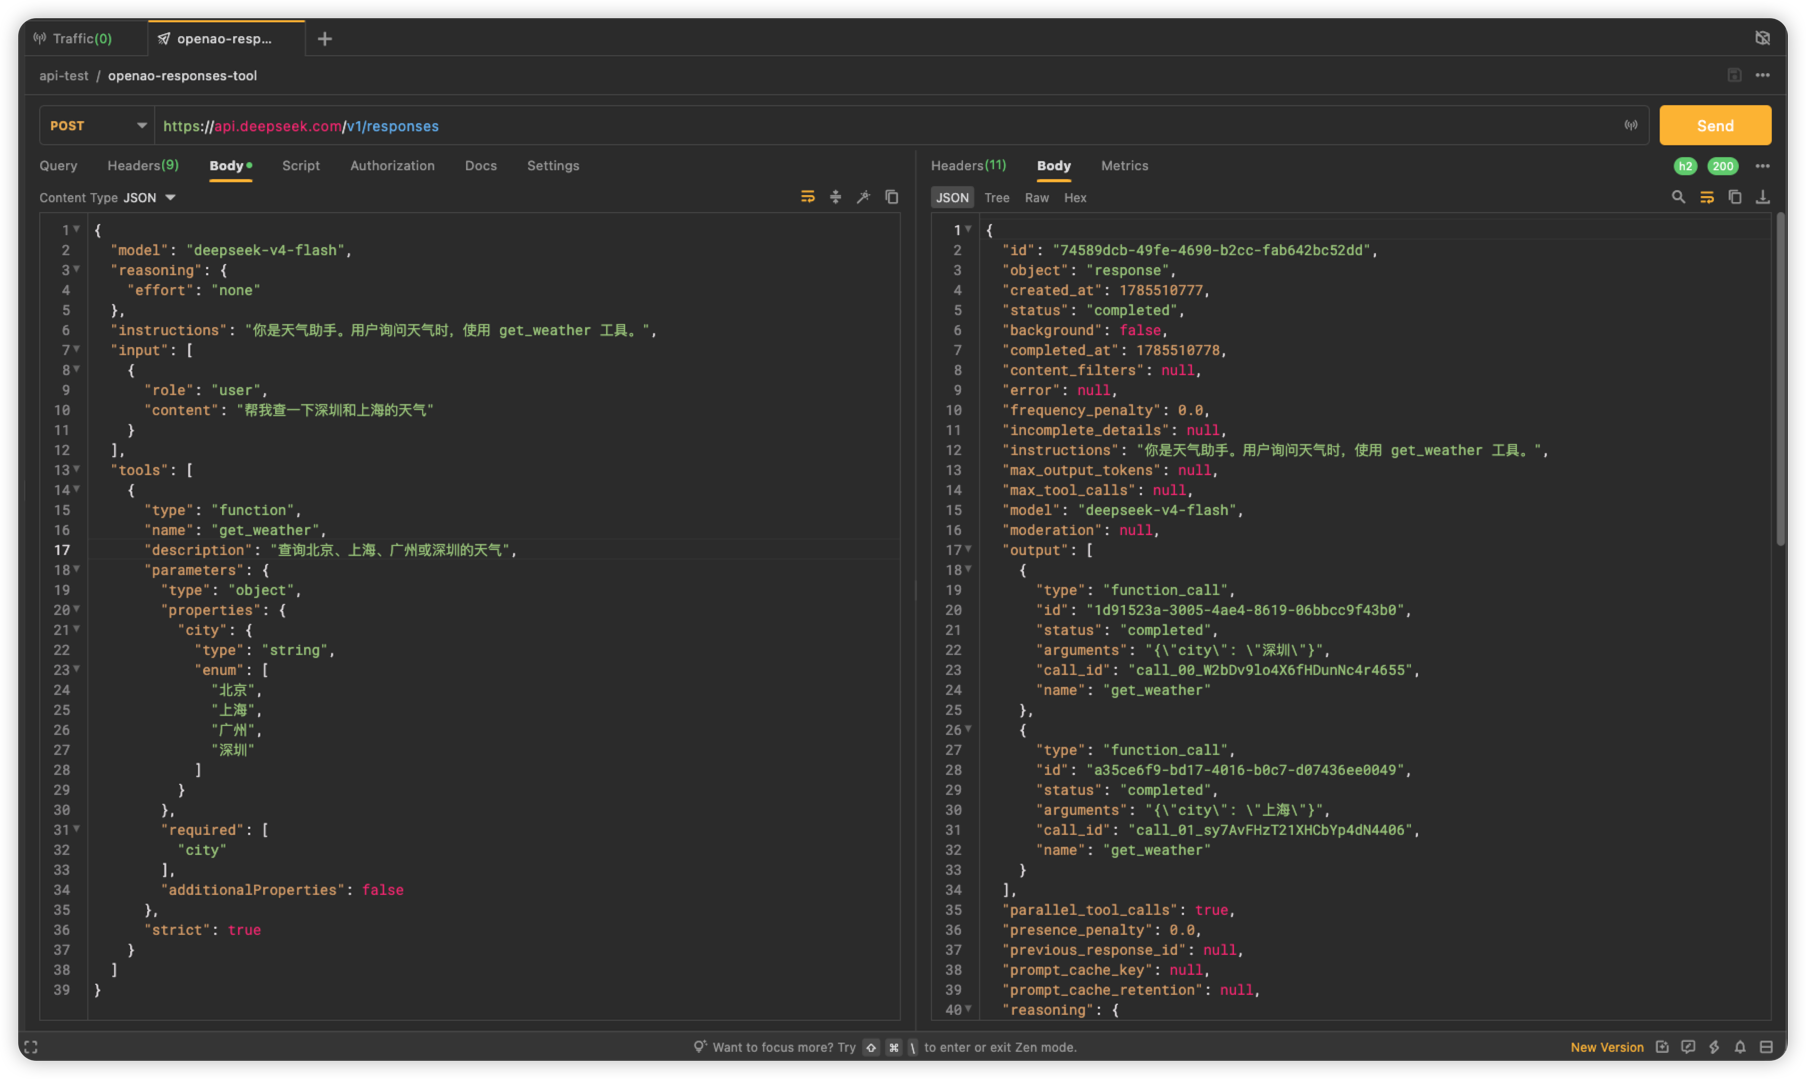Open the Script tab
Image resolution: width=1806 pixels, height=1079 pixels.
301,166
